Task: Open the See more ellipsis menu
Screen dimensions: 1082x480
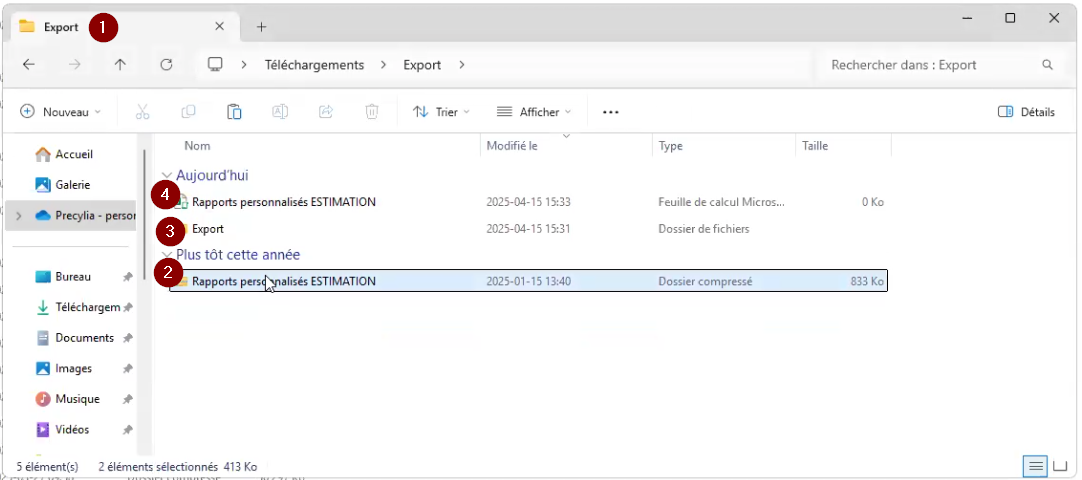Action: (610, 112)
